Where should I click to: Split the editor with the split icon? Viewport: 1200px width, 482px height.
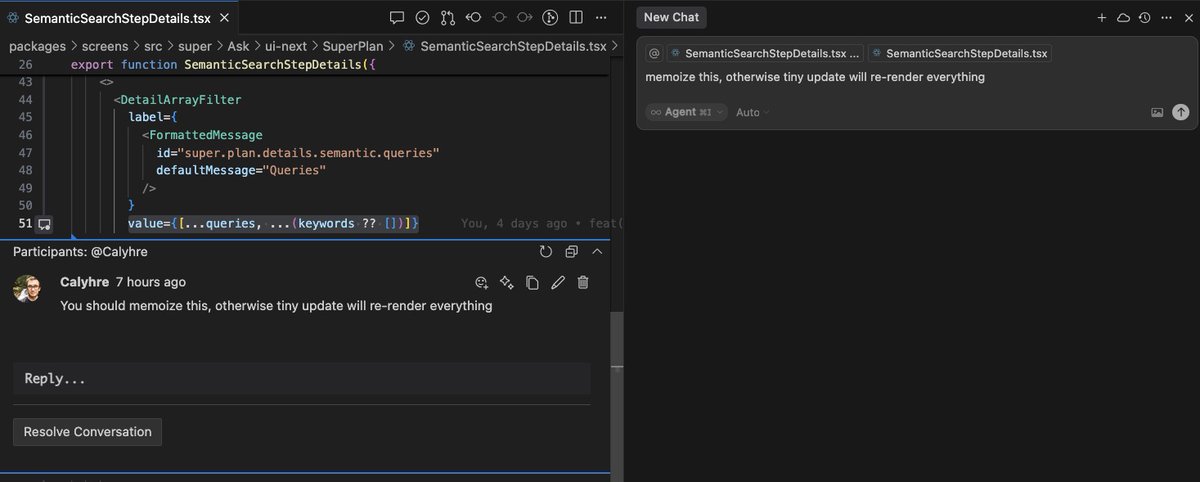[576, 17]
